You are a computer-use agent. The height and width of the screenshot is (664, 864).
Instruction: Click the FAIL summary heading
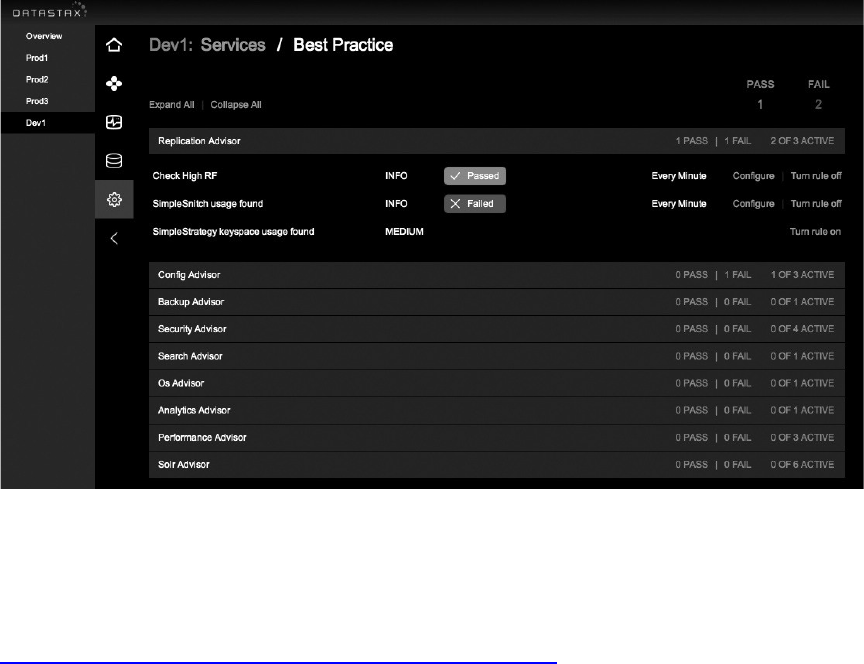click(x=818, y=84)
